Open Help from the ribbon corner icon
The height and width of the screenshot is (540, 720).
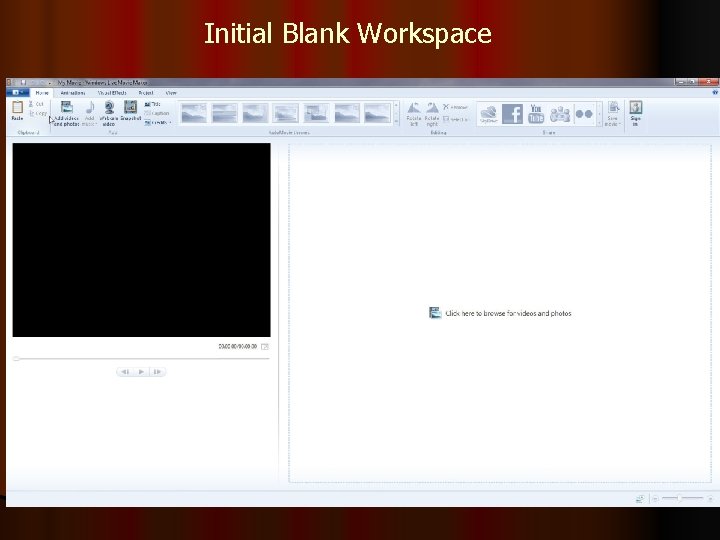[x=715, y=92]
